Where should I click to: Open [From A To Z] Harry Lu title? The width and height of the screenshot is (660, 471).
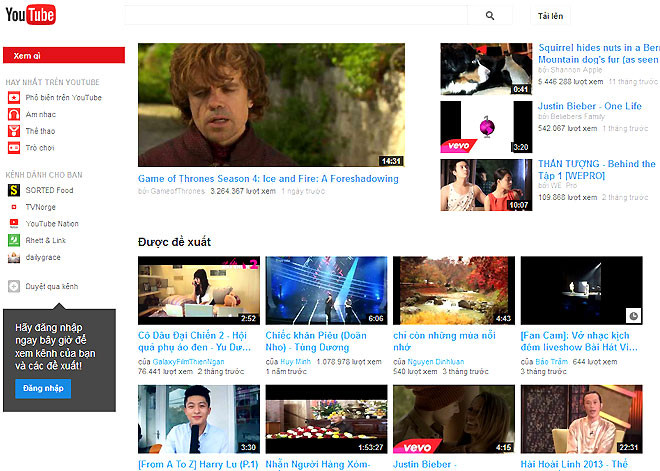coord(198,465)
